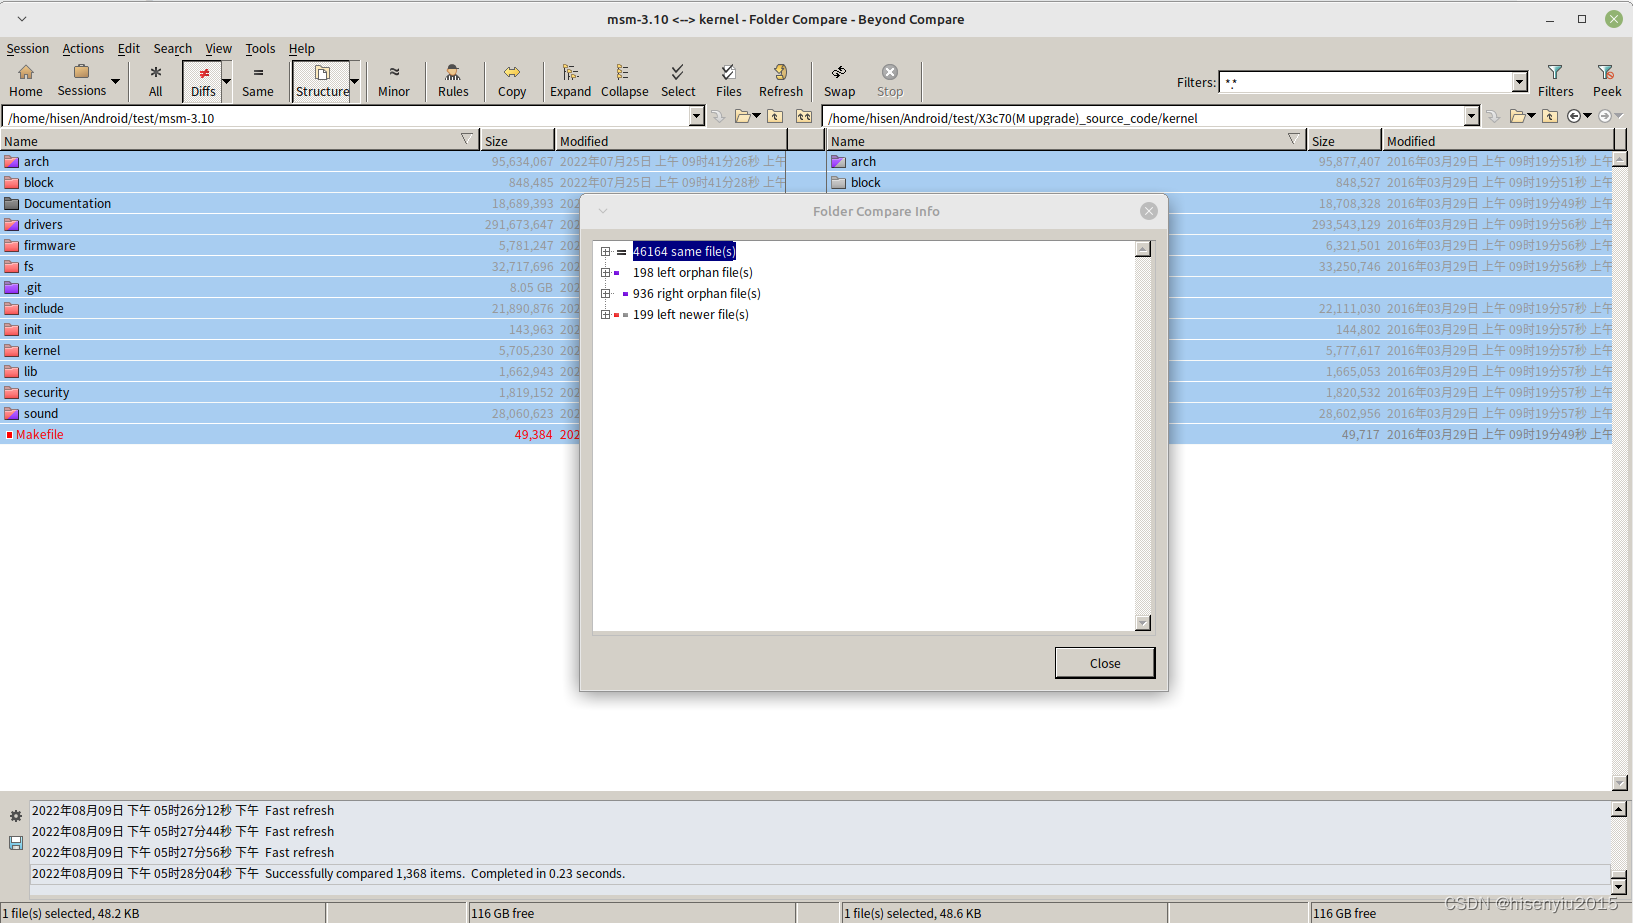
Task: Open the View menu
Action: [218, 48]
